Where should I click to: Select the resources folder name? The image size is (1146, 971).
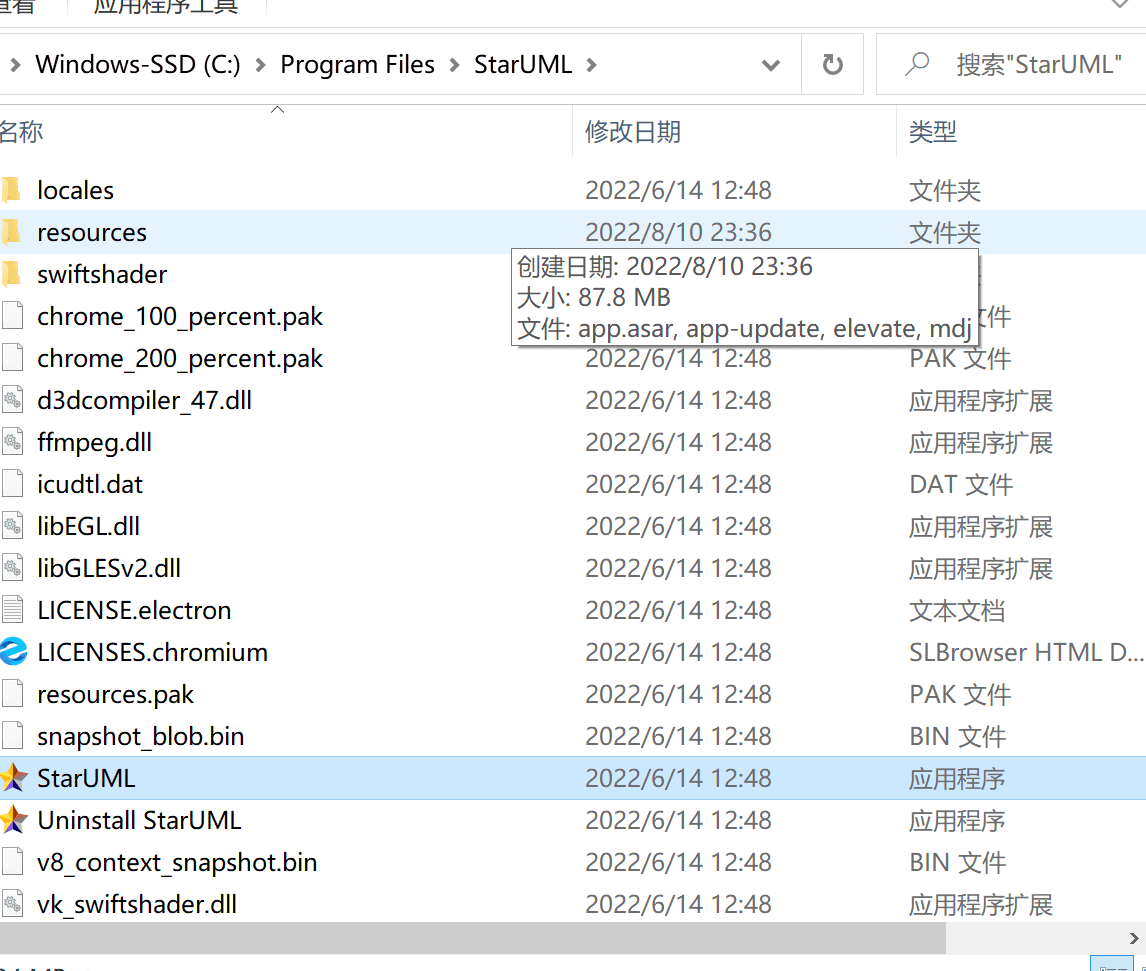point(92,232)
